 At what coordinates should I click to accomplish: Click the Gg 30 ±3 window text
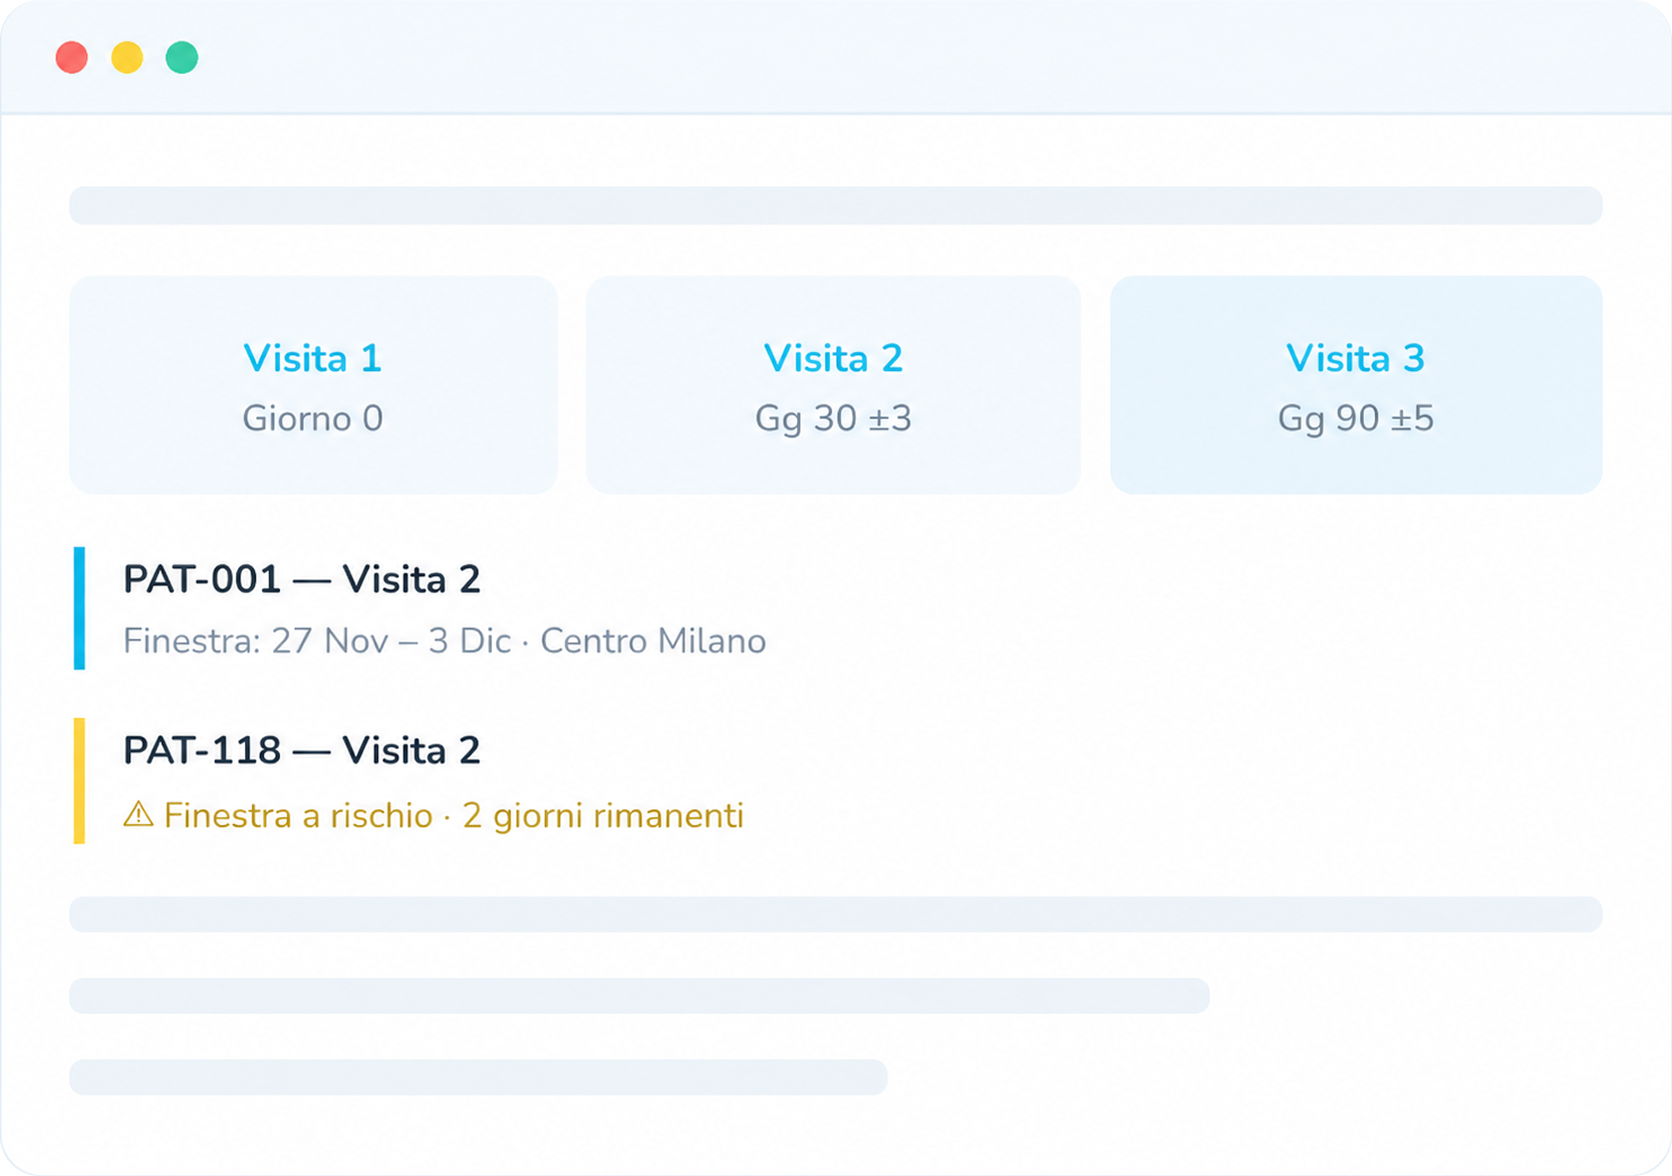click(833, 418)
